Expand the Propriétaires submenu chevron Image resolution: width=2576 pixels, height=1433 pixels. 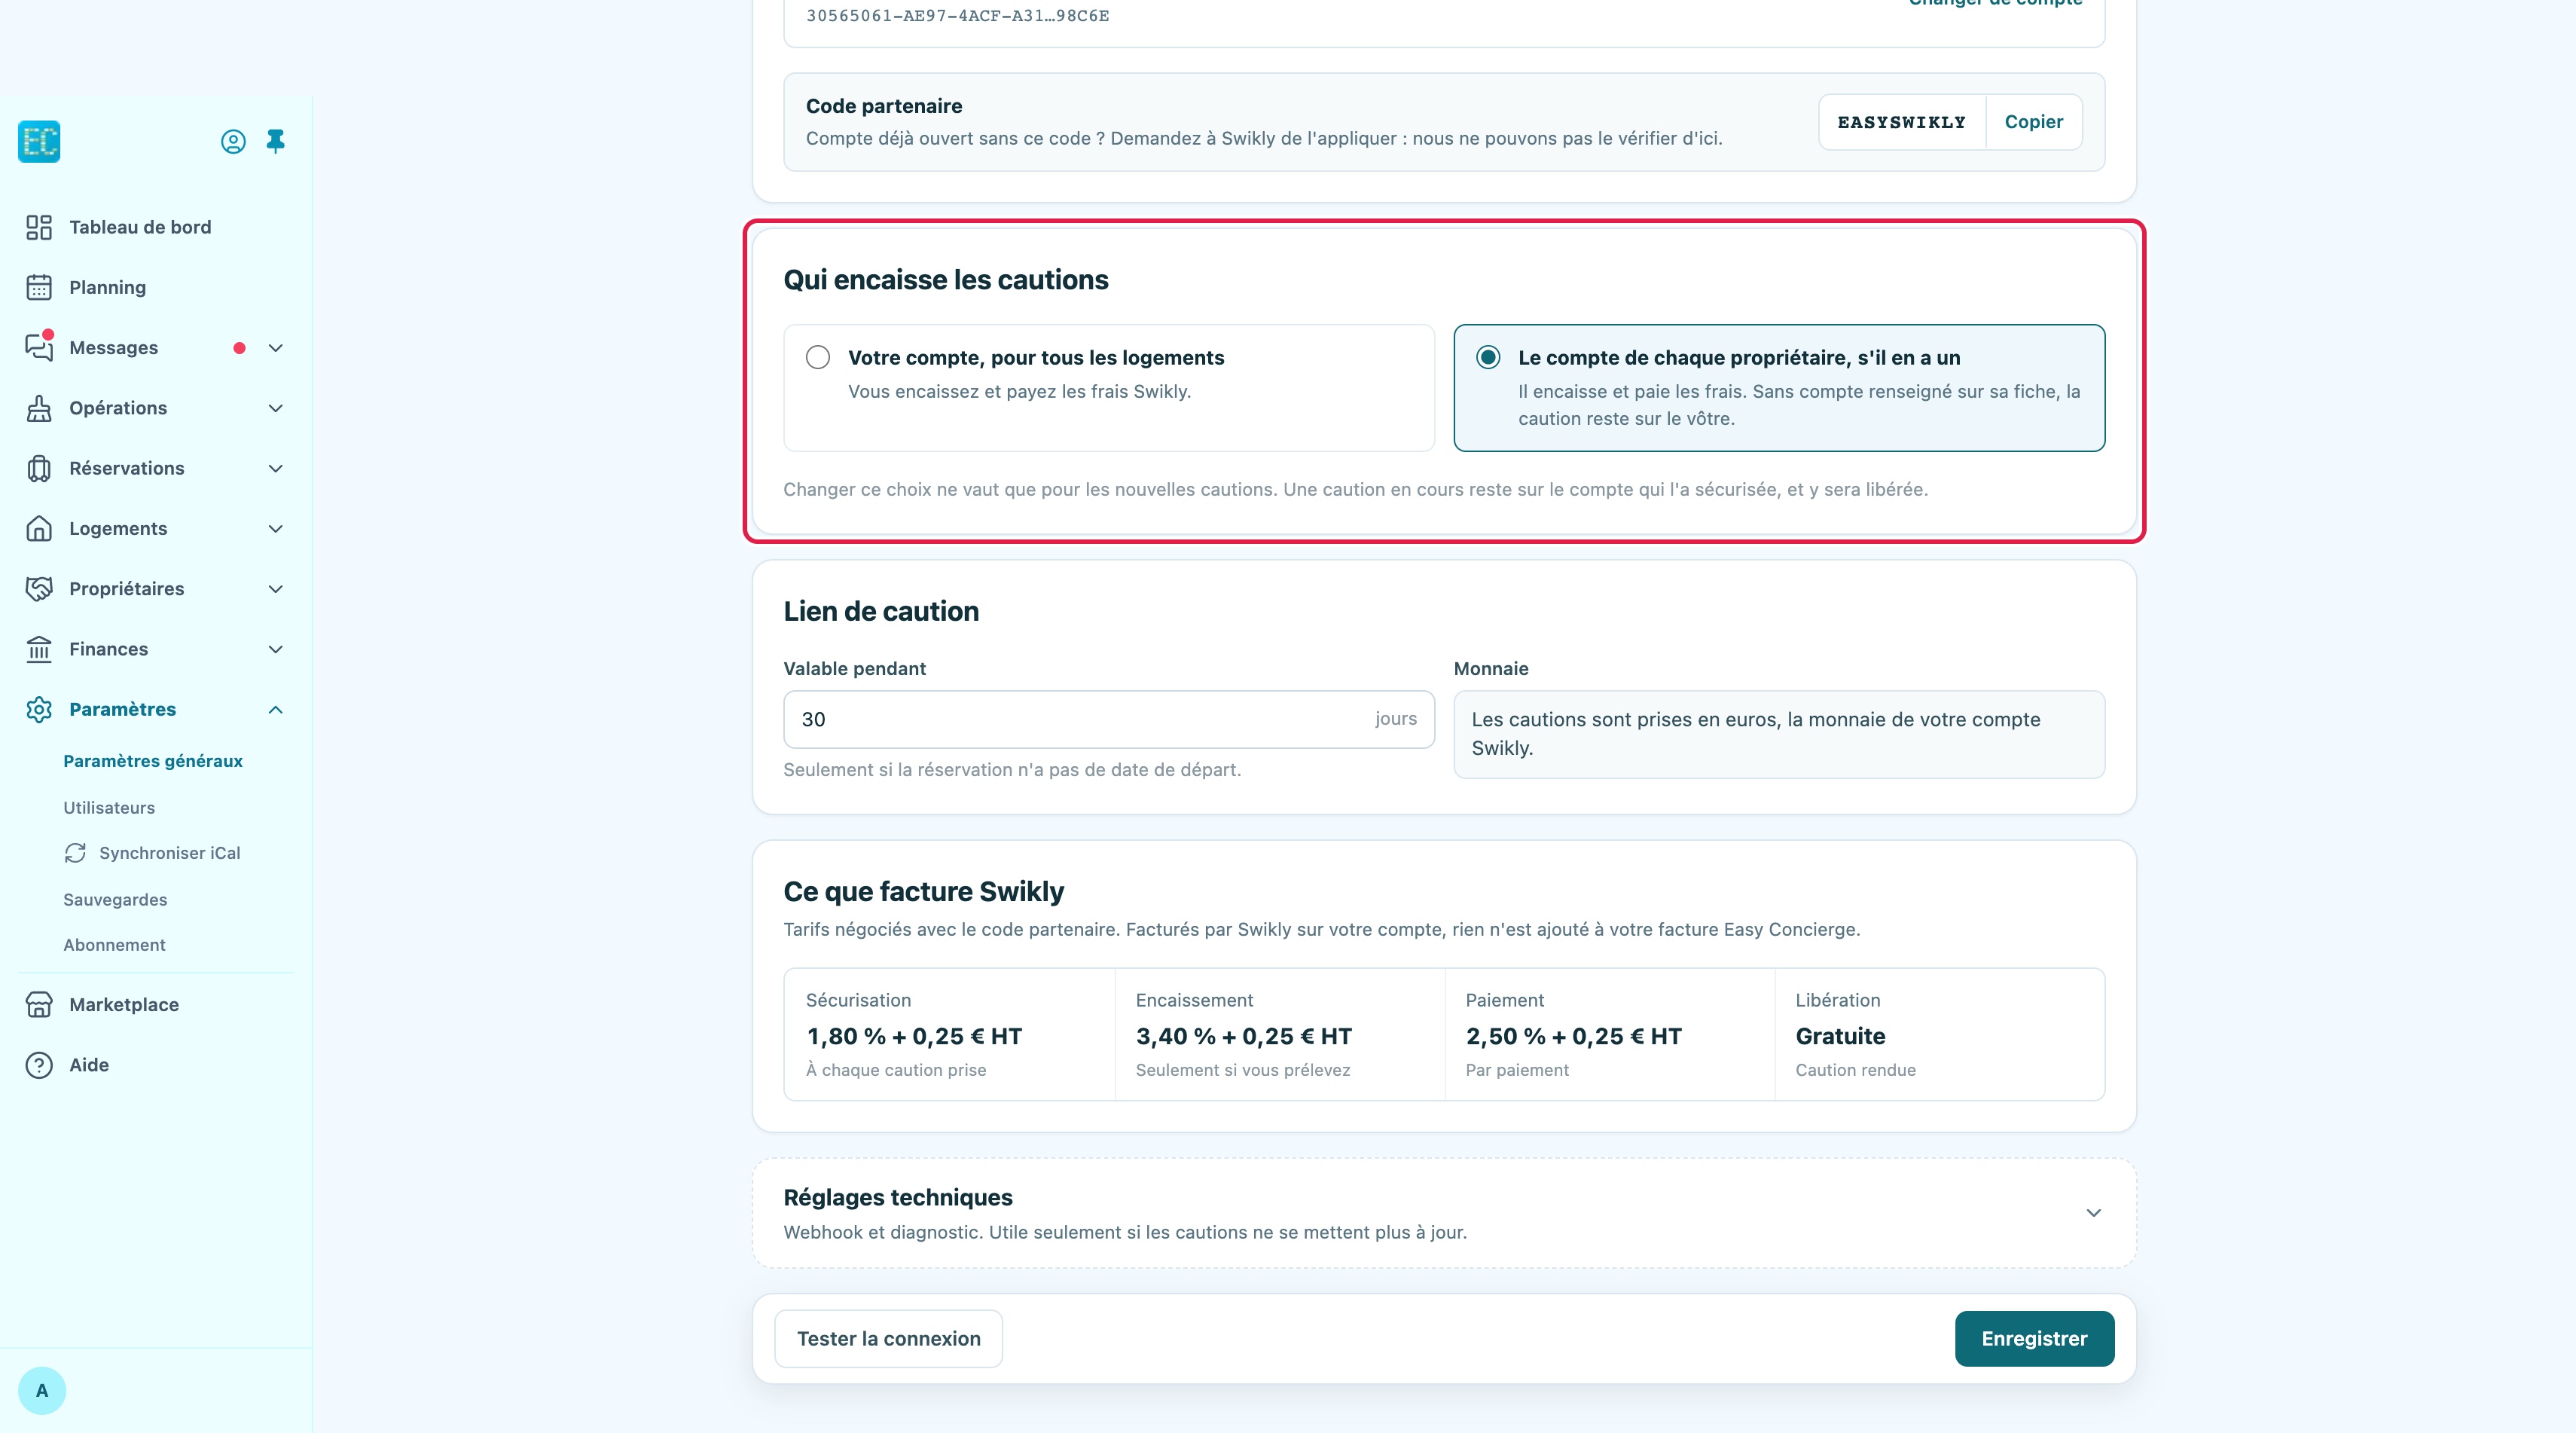pyautogui.click(x=276, y=589)
